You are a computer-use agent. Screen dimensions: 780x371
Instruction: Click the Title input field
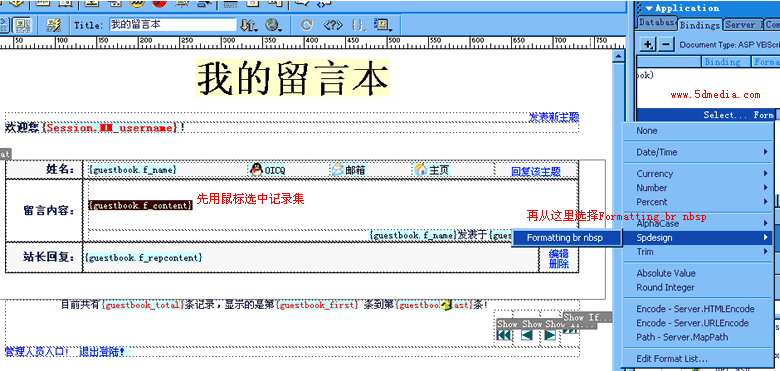pos(173,25)
